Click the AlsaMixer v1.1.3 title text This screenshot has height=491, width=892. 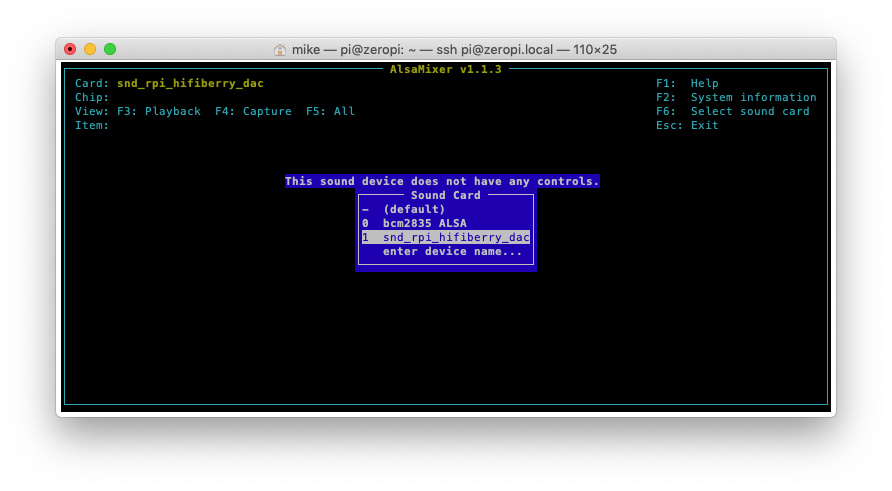pyautogui.click(x=445, y=69)
